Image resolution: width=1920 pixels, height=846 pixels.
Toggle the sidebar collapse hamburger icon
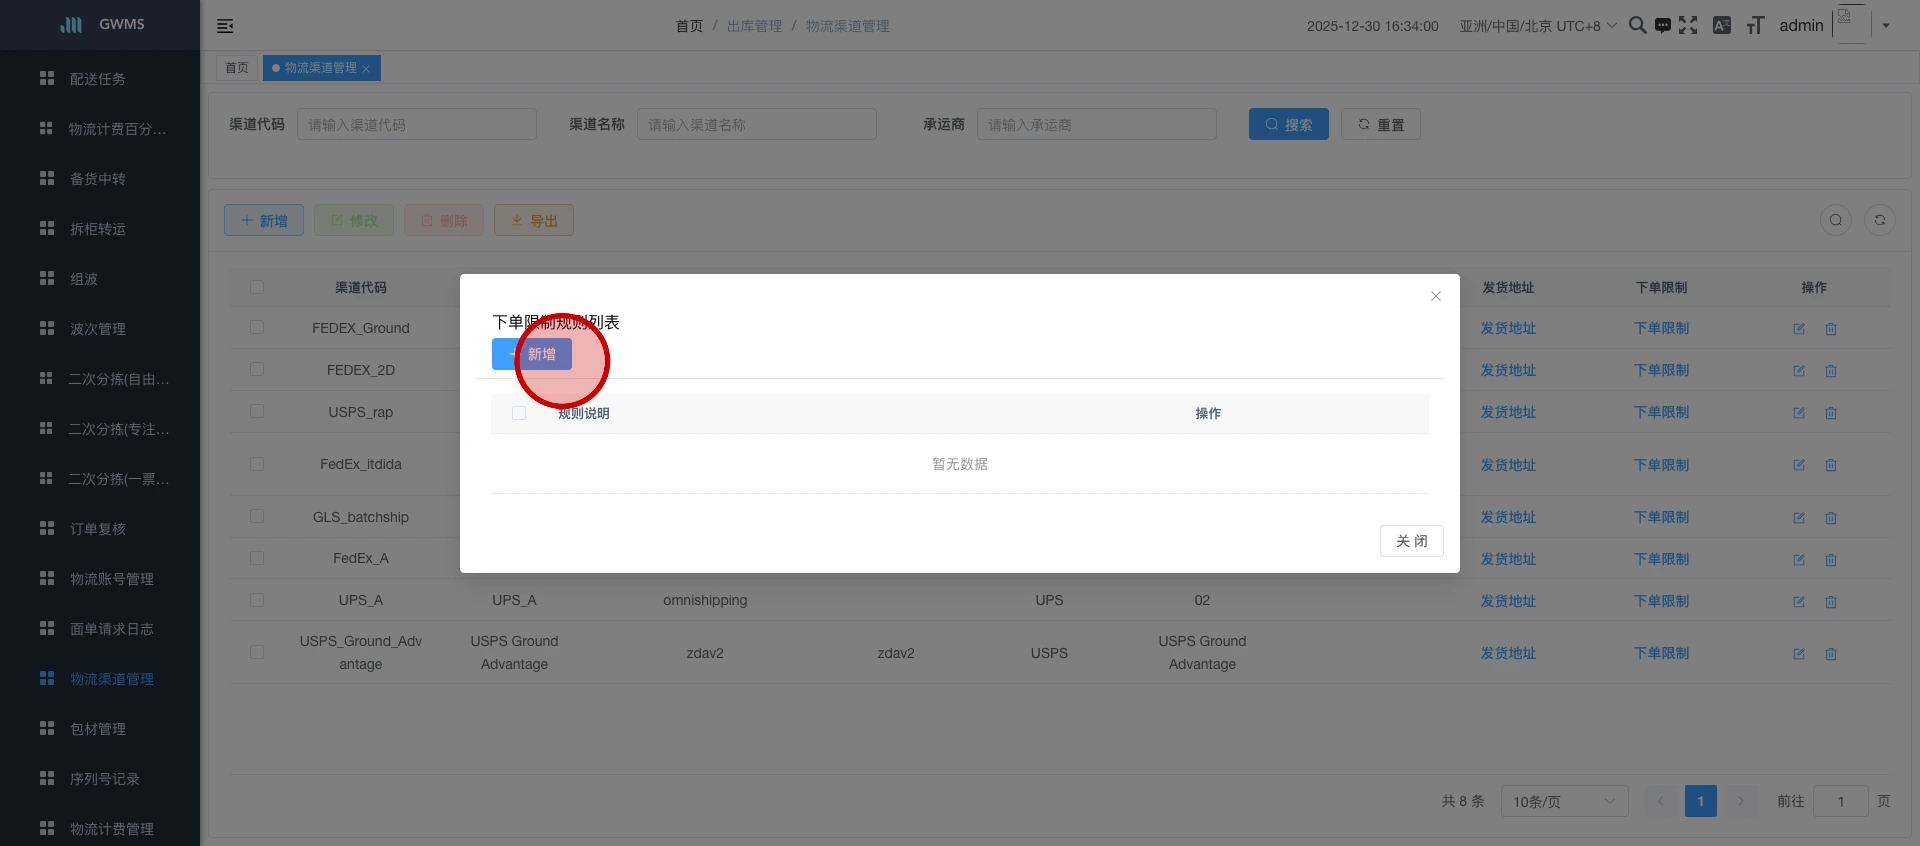pyautogui.click(x=225, y=26)
